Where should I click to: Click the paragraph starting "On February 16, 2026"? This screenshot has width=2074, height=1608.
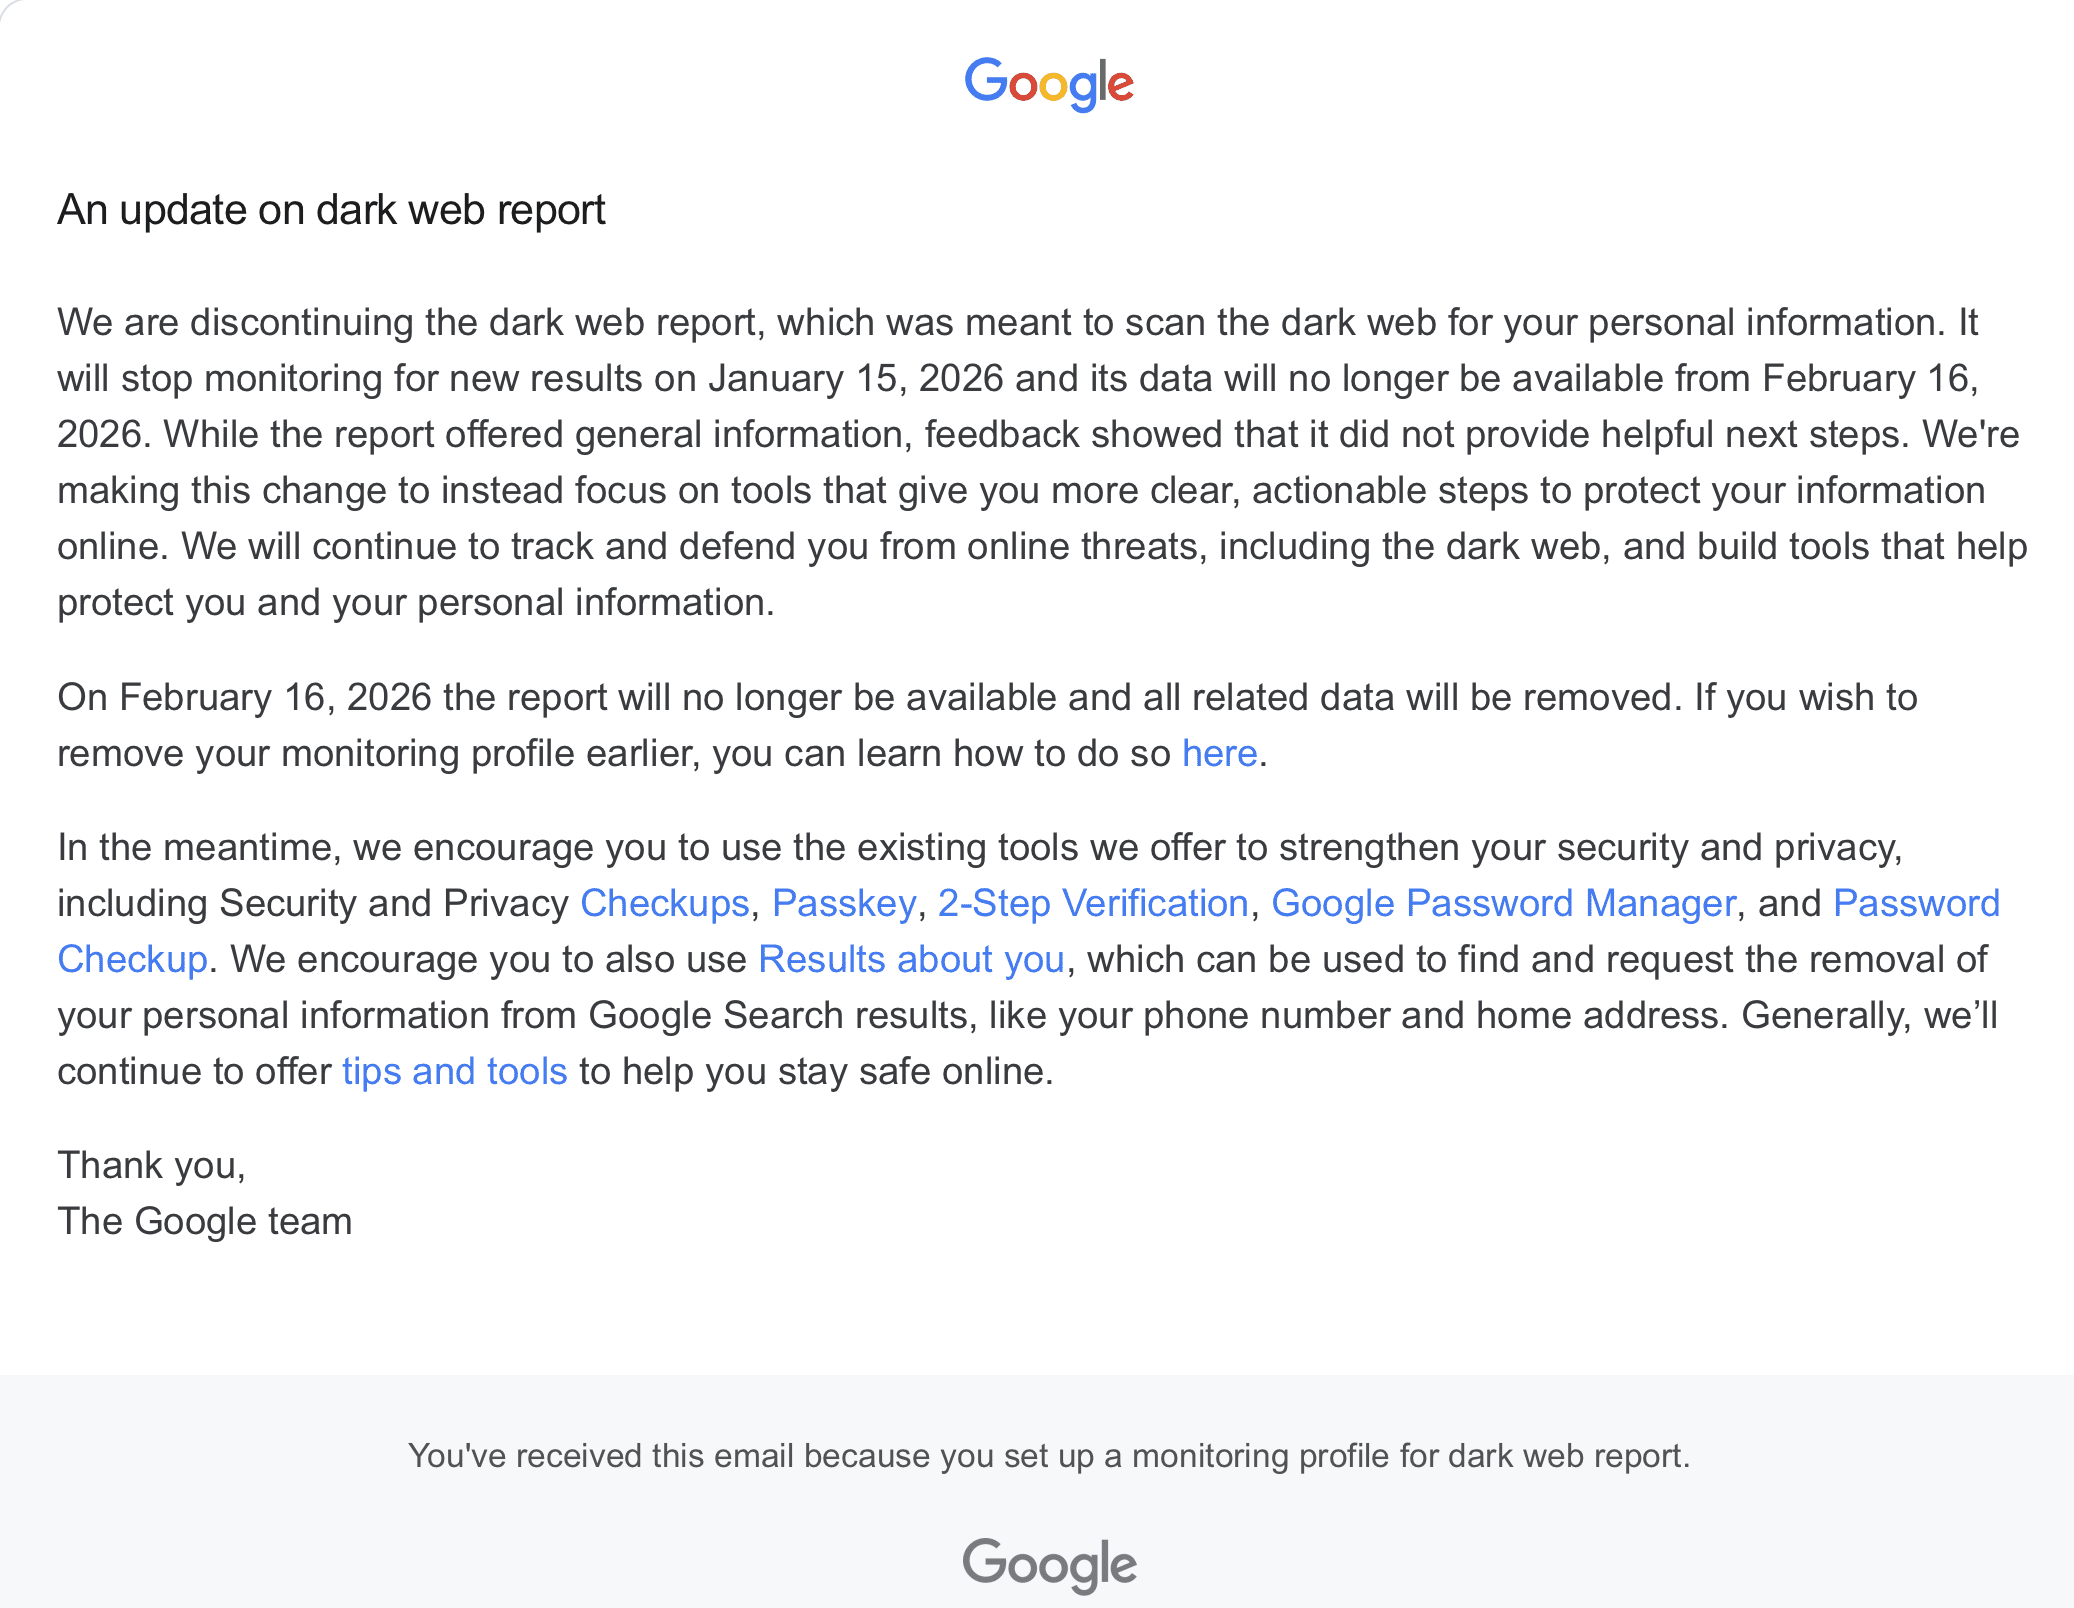click(x=800, y=697)
